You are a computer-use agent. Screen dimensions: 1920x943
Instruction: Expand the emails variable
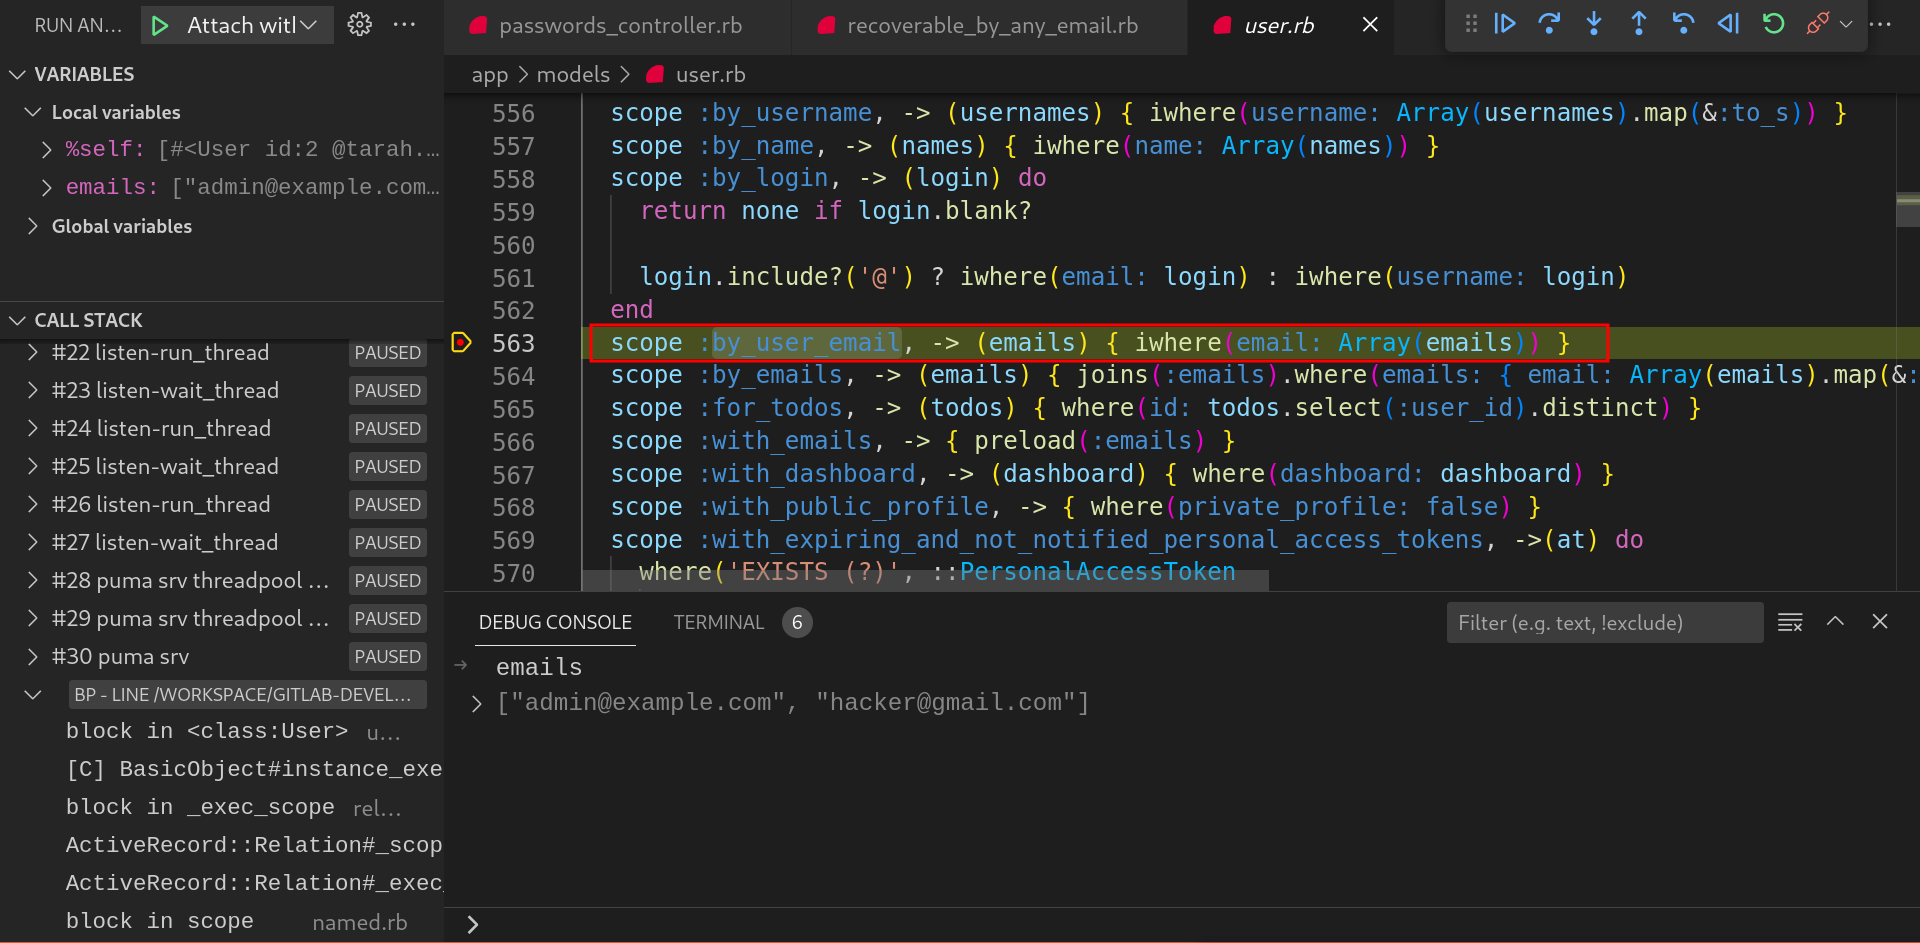pos(46,188)
